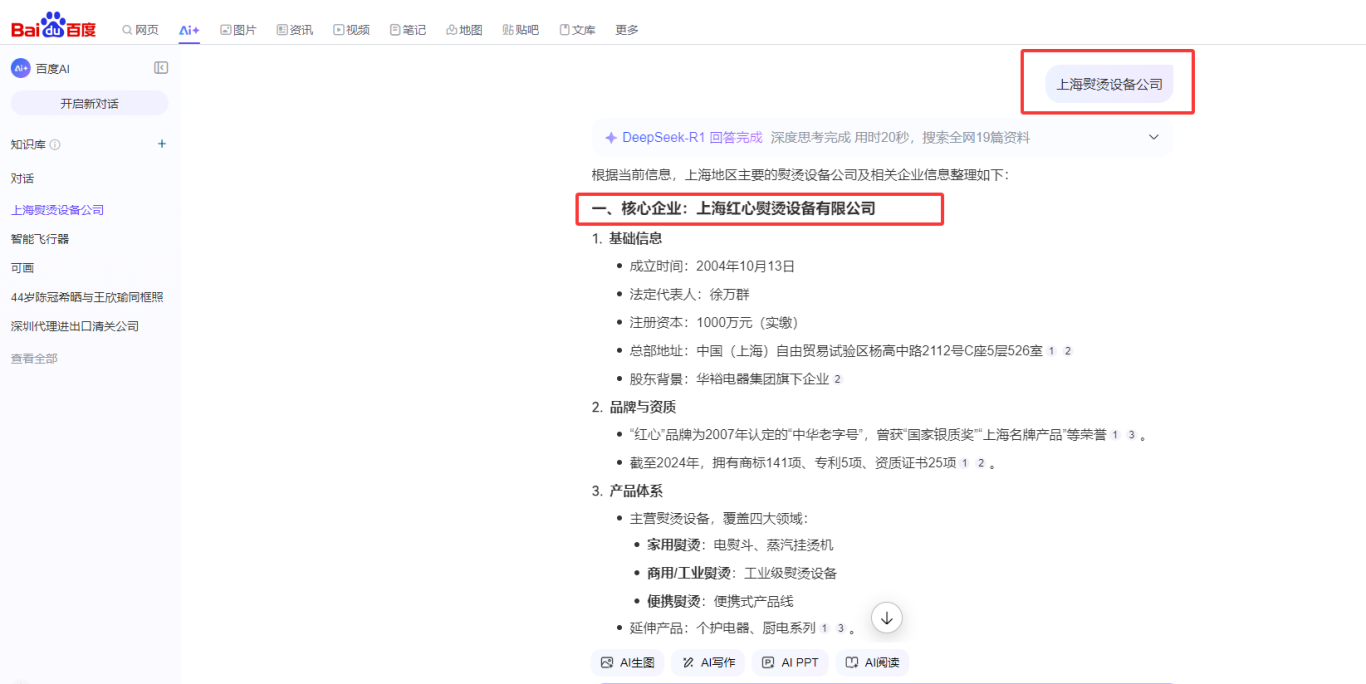1366x684 pixels.
Task: Click citation 2 after 华裕电器集团旗下企业
Action: 837,379
